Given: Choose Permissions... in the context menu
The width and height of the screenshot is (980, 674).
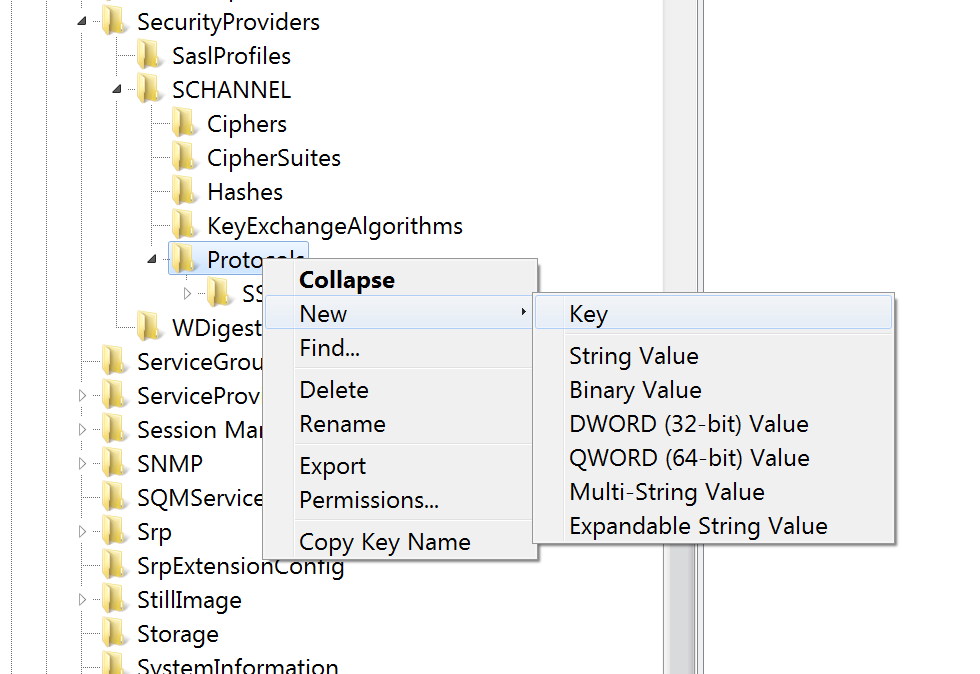Looking at the screenshot, I should pos(368,500).
